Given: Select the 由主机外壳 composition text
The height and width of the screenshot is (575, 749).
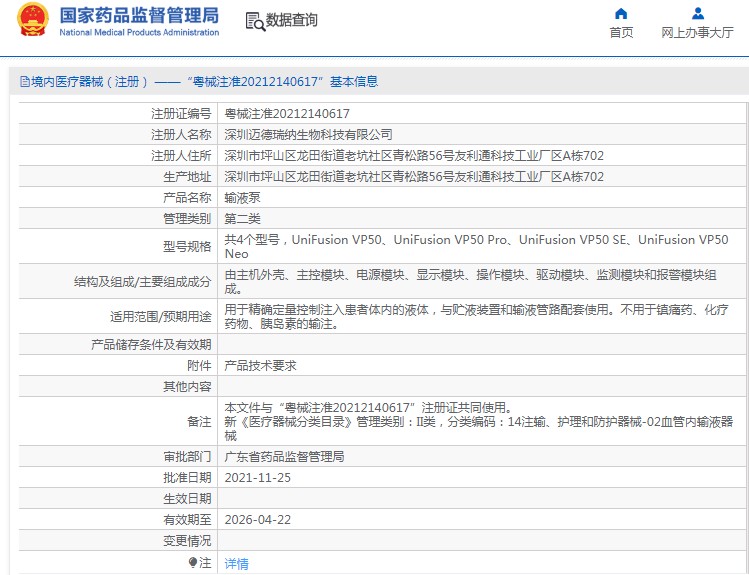Looking at the screenshot, I should point(471,282).
